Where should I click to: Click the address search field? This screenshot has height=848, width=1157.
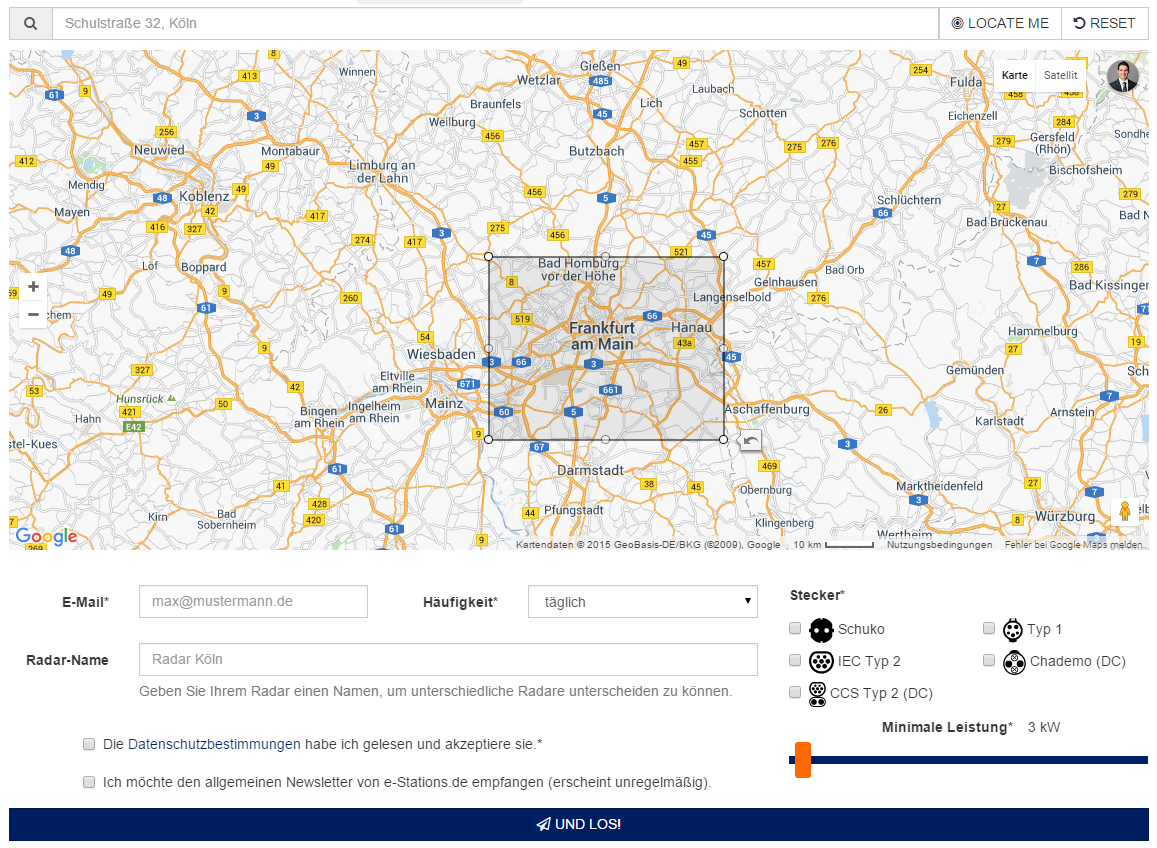point(495,24)
